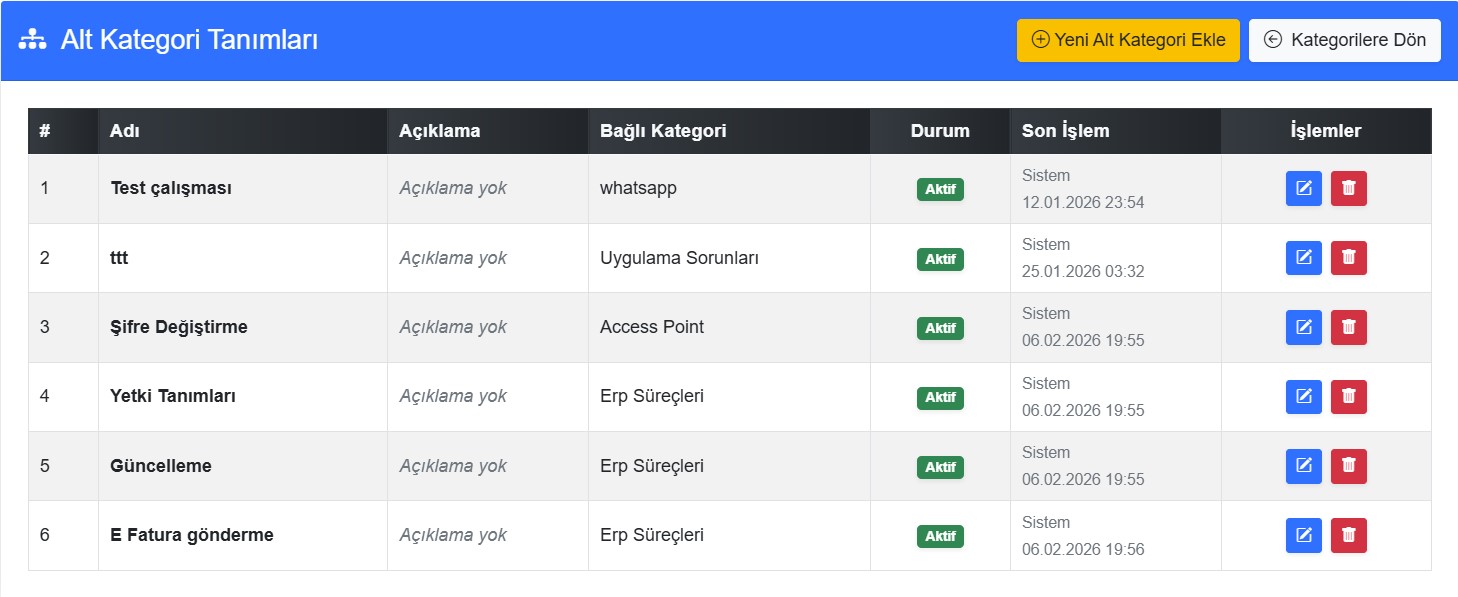Click 'Yeni Alt Kategori Ekle' button
The width and height of the screenshot is (1458, 597).
(x=1128, y=40)
